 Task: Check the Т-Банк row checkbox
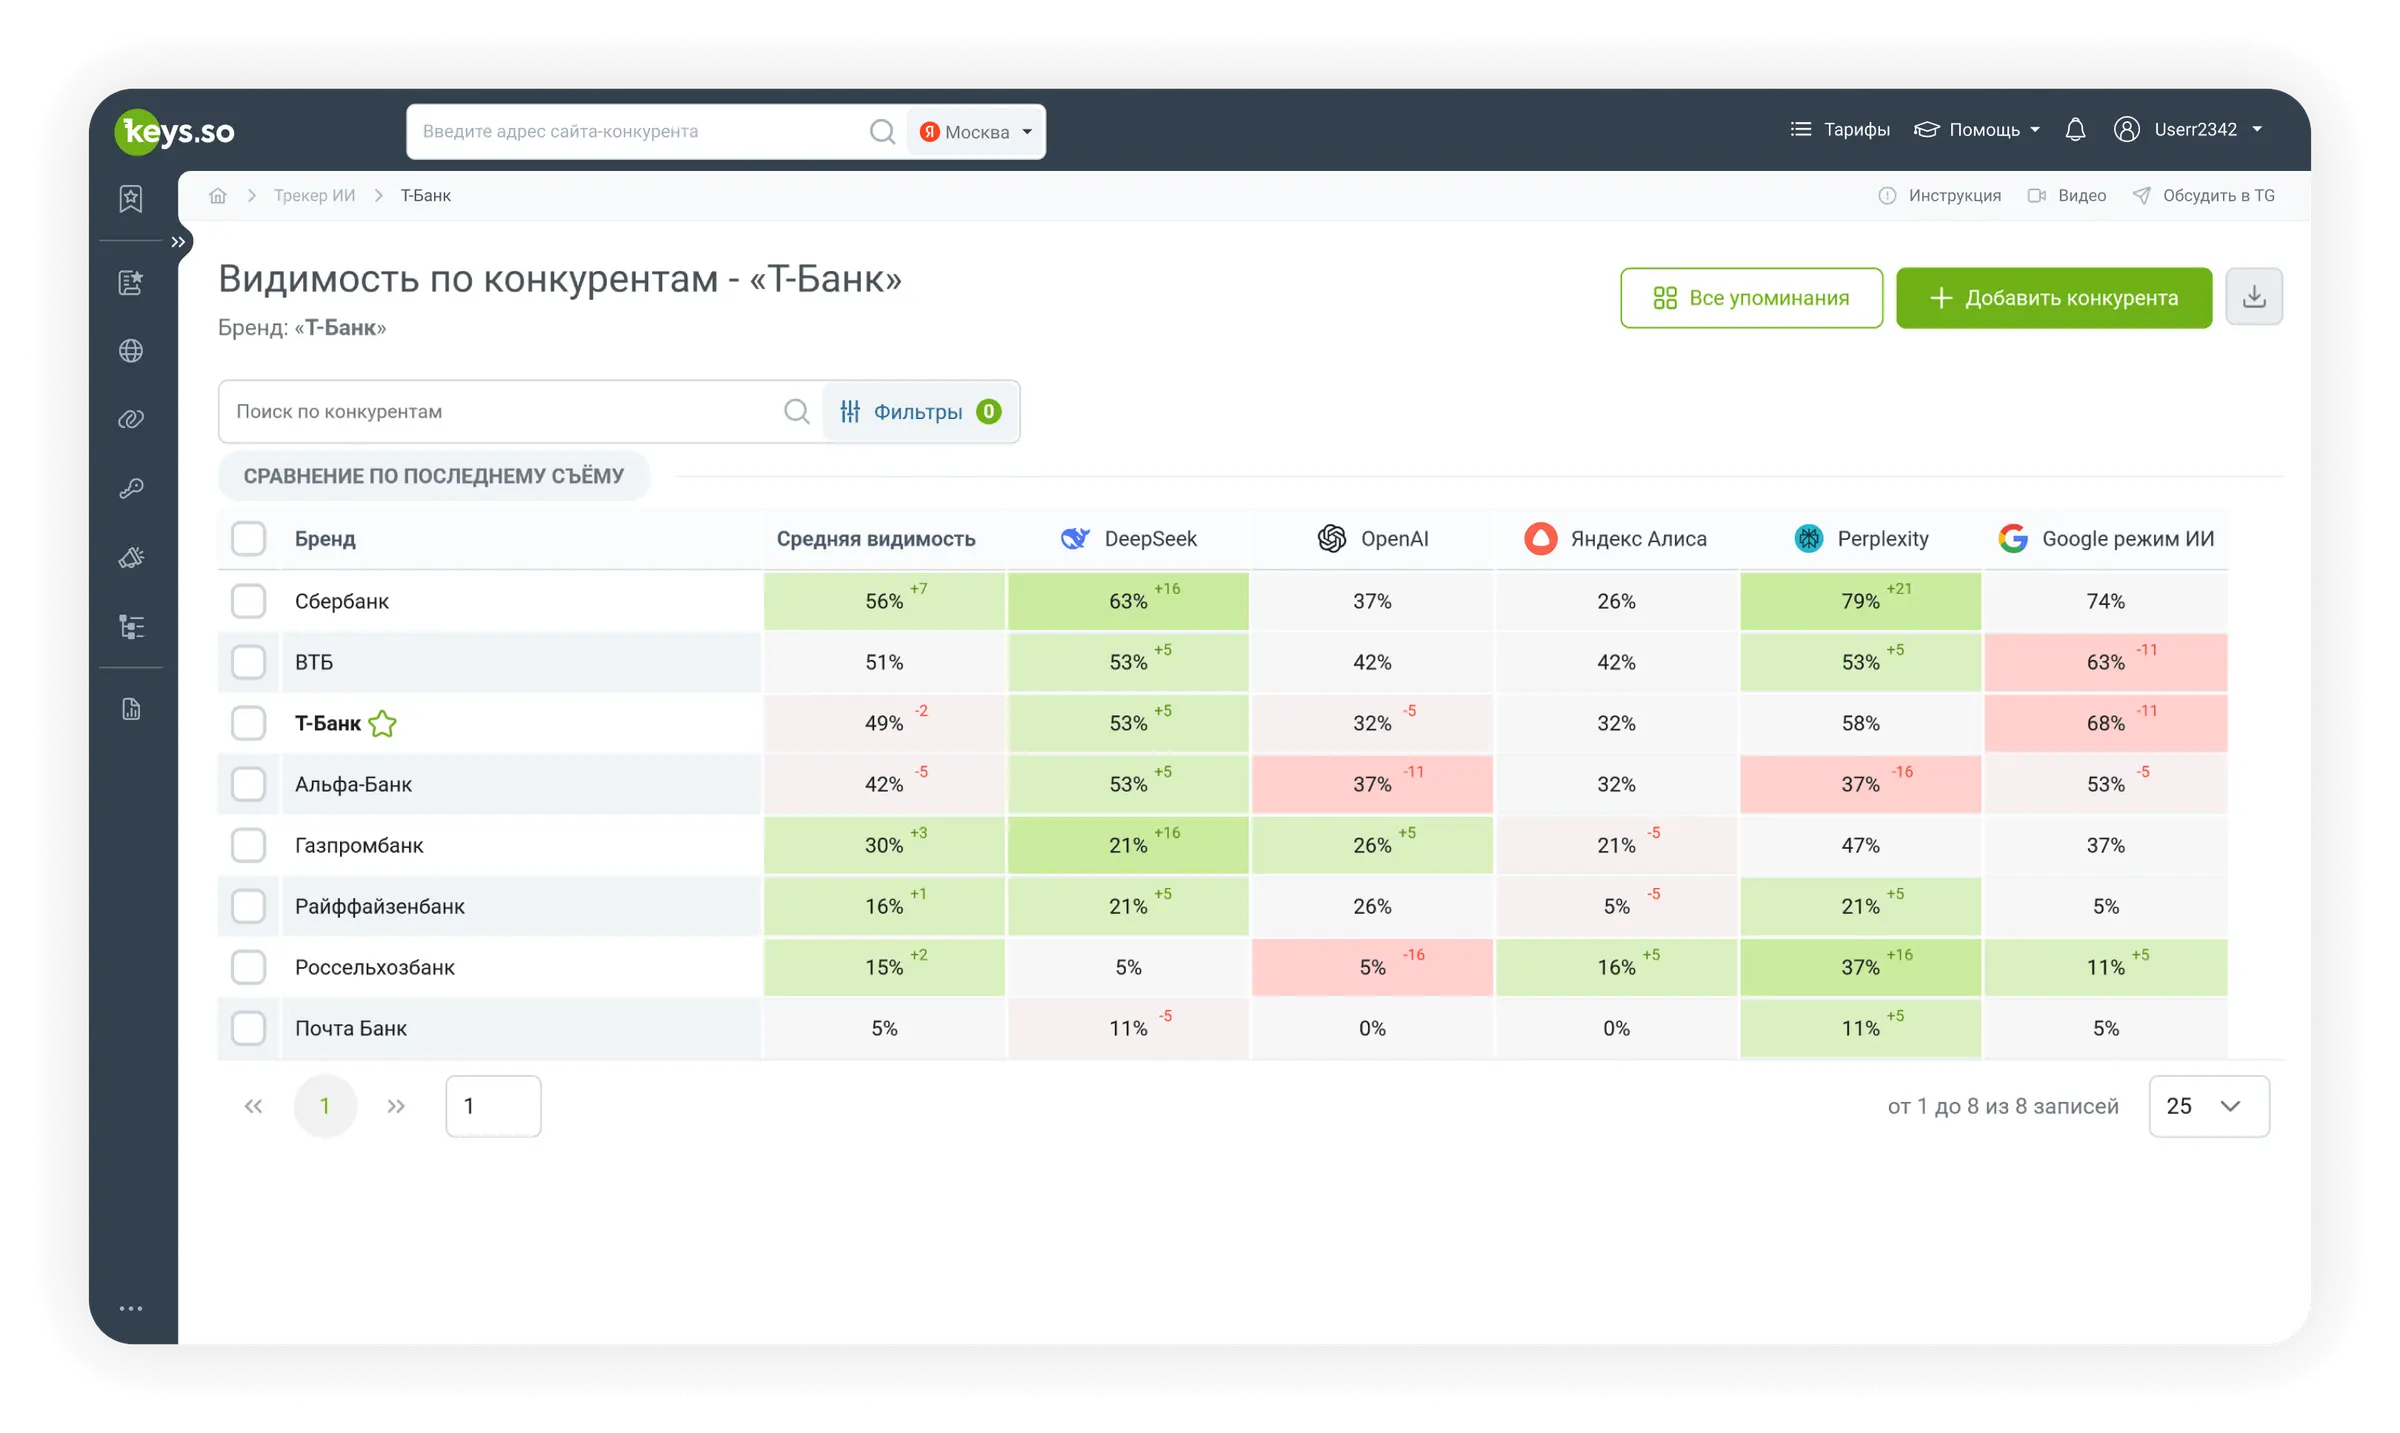point(248,723)
